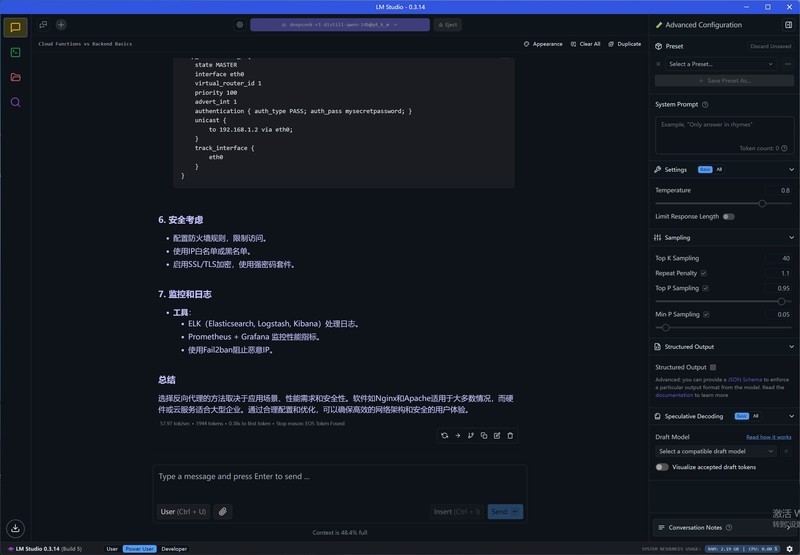Open the Discover search sidebar icon
The width and height of the screenshot is (800, 555).
pos(15,102)
